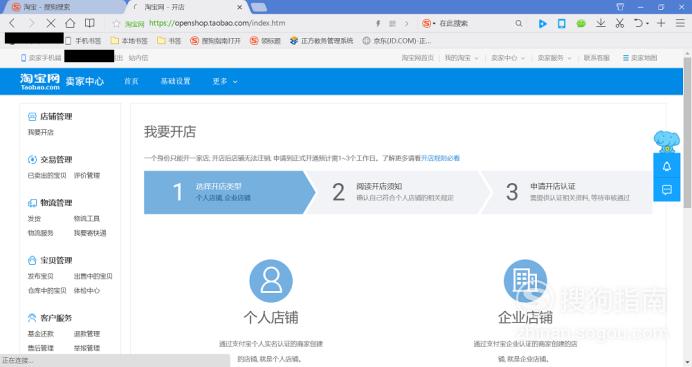Stop page loading with the X button
This screenshot has height=367, width=692.
[x=51, y=23]
